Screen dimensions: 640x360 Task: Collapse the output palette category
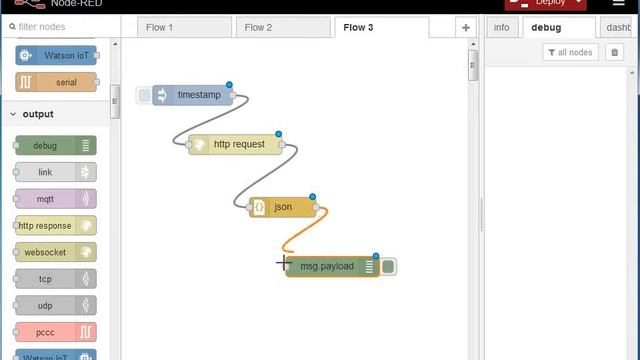[56, 114]
